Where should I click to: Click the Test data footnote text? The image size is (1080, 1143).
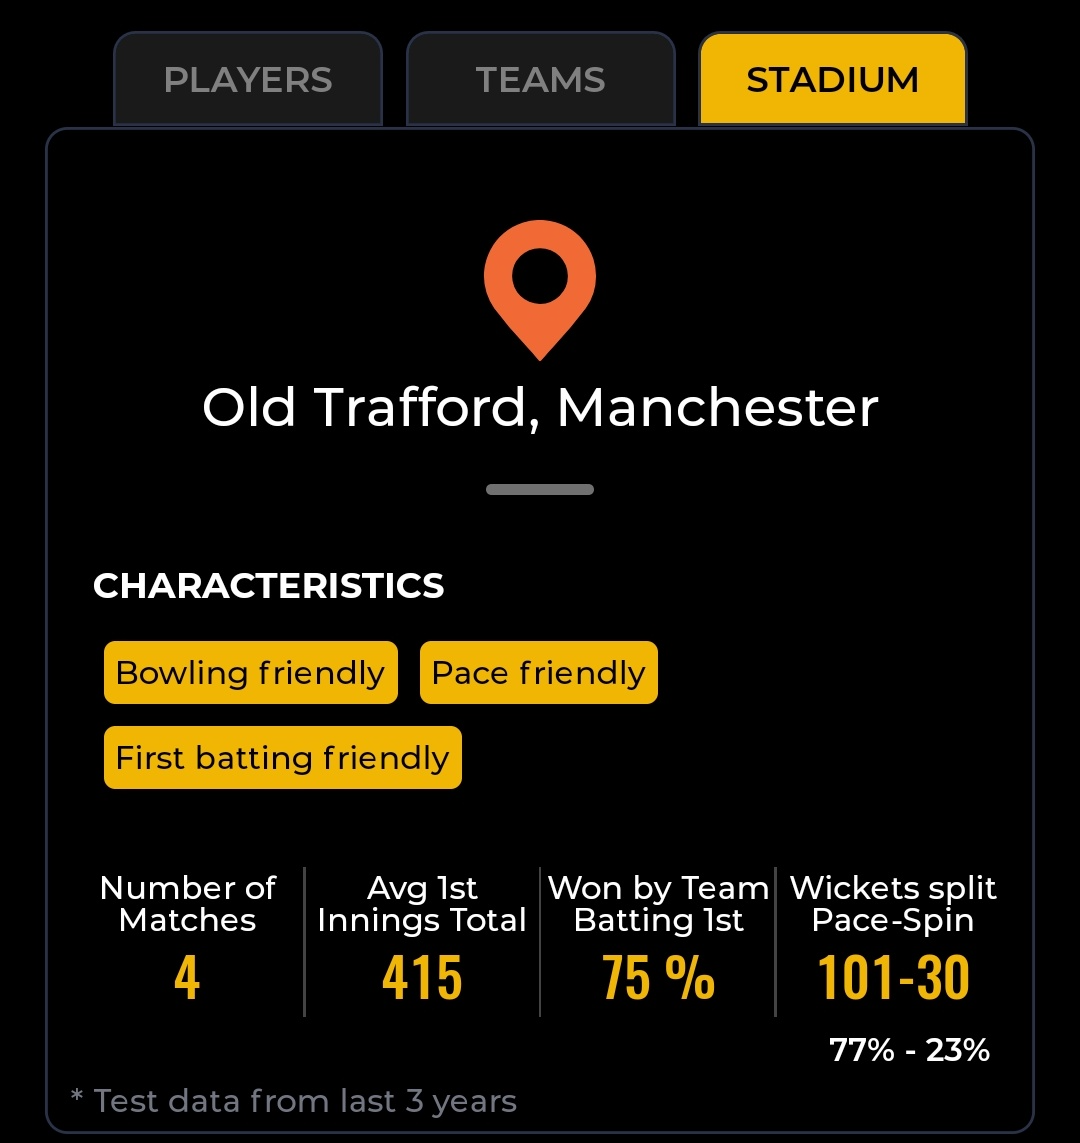click(x=294, y=1102)
